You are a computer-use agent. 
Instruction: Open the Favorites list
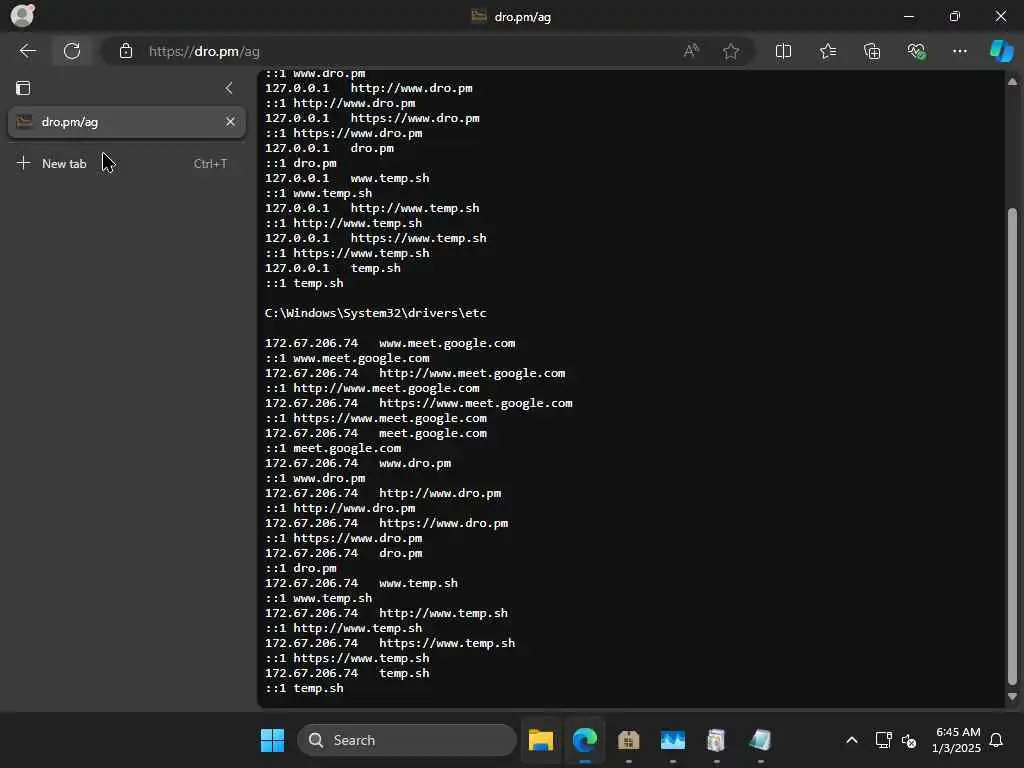click(827, 51)
